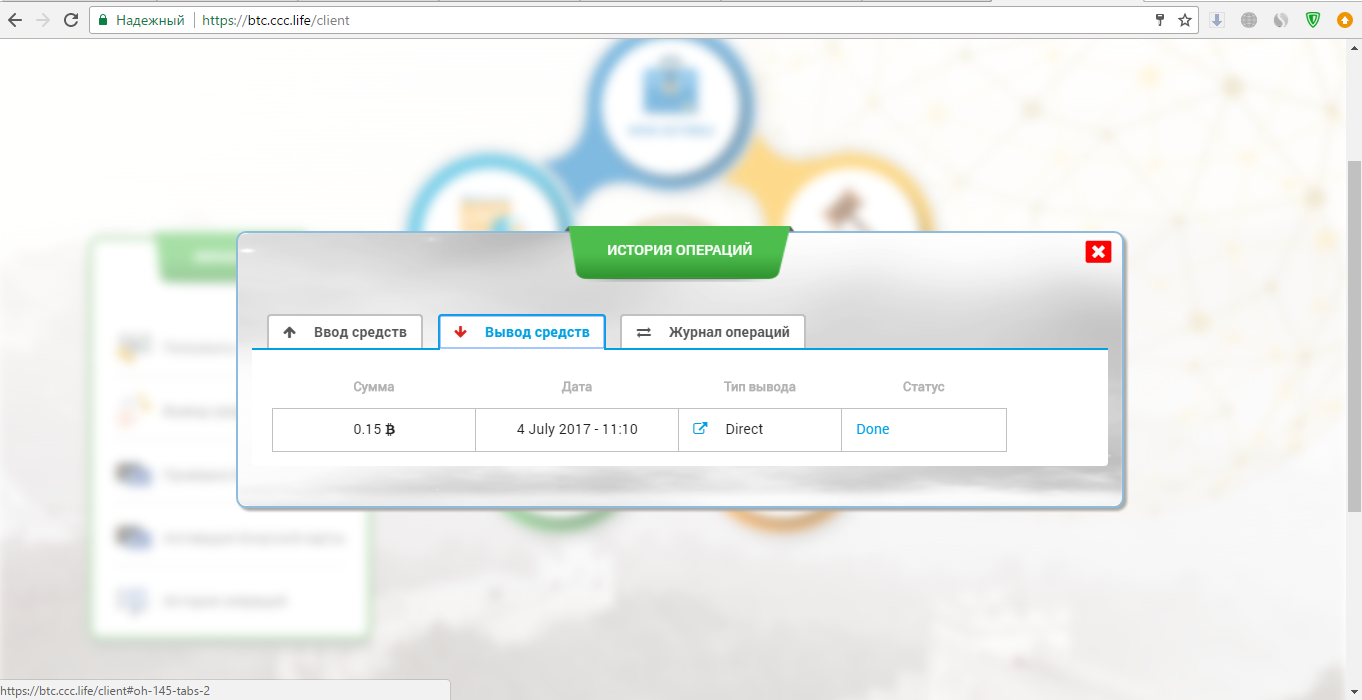Click the gray globe extension icon
The image size is (1362, 700).
click(x=1249, y=20)
